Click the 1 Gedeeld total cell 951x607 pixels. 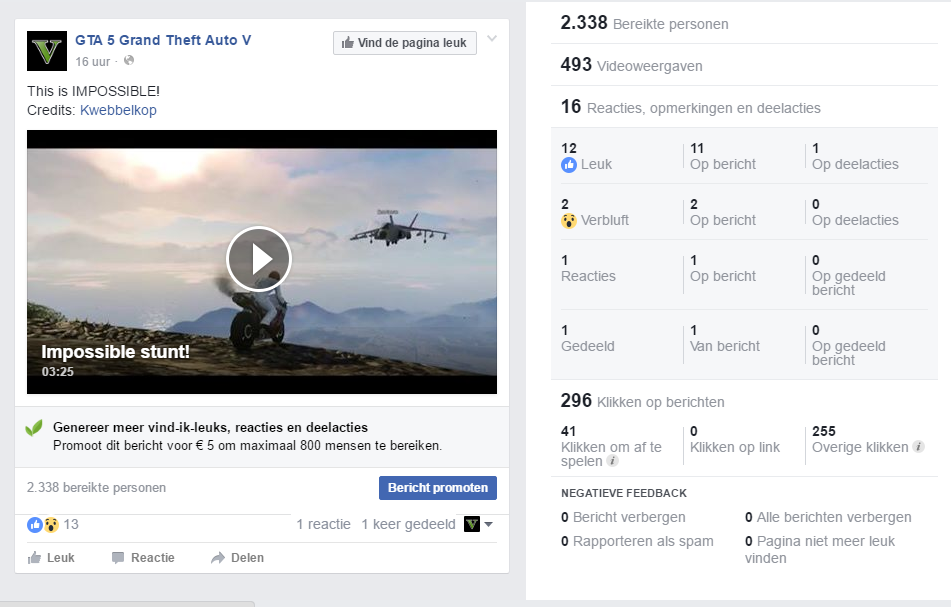point(588,338)
